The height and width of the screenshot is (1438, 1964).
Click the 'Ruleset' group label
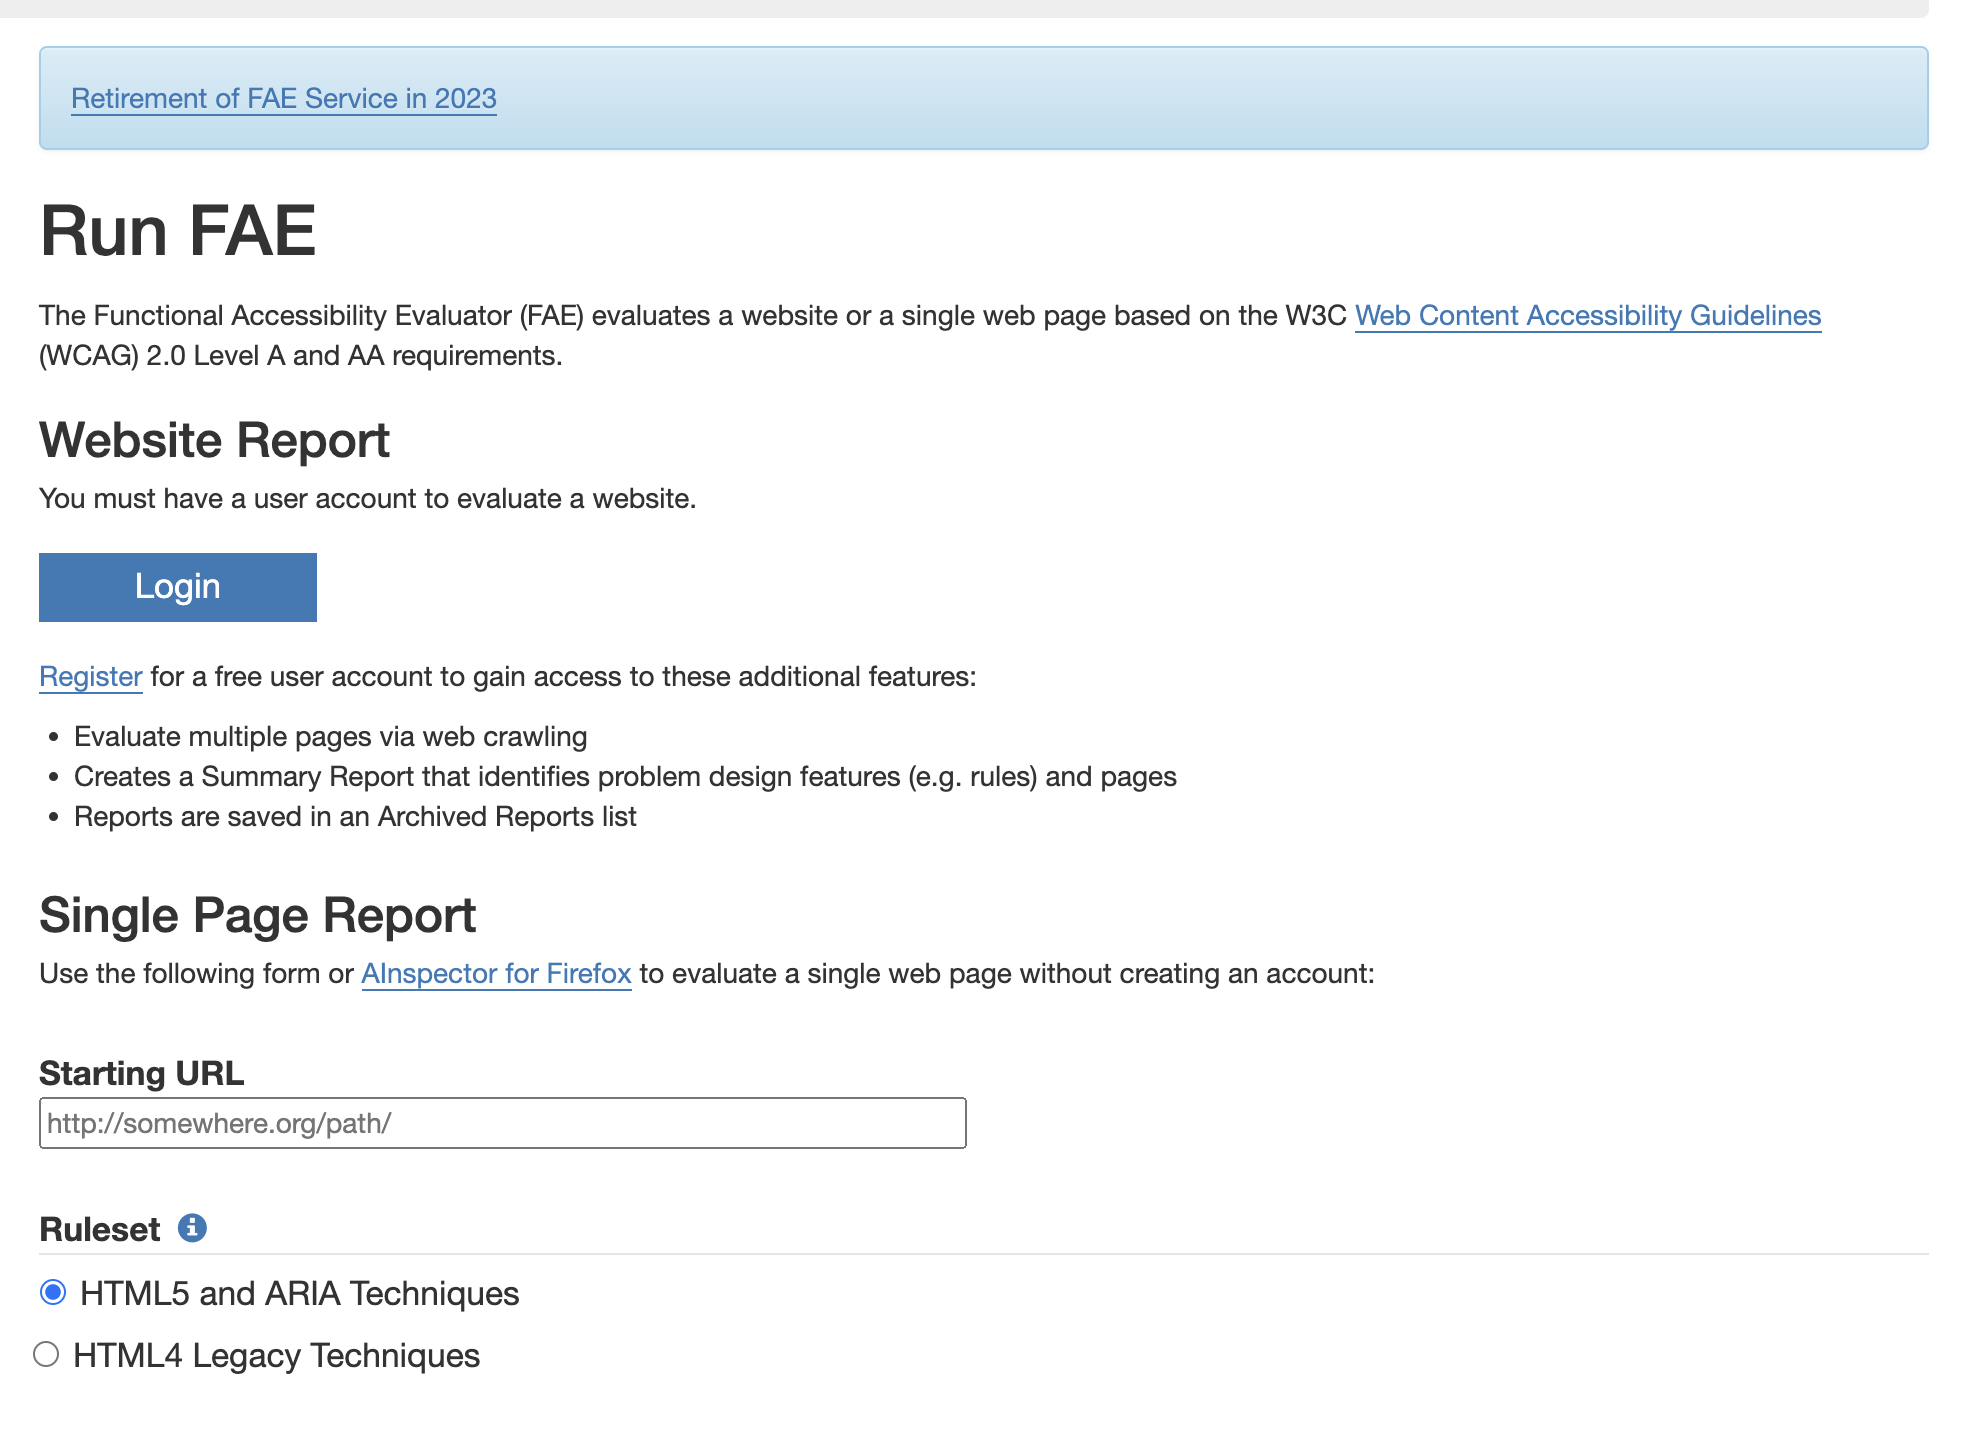(99, 1229)
